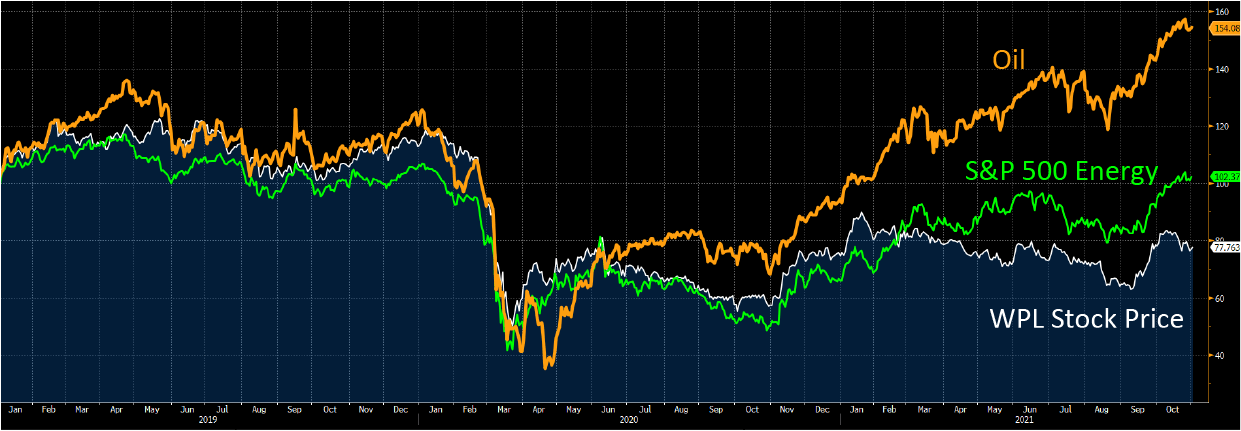Select the WPL Stock Price label
Viewport: 1241px width, 431px height.
1086,320
